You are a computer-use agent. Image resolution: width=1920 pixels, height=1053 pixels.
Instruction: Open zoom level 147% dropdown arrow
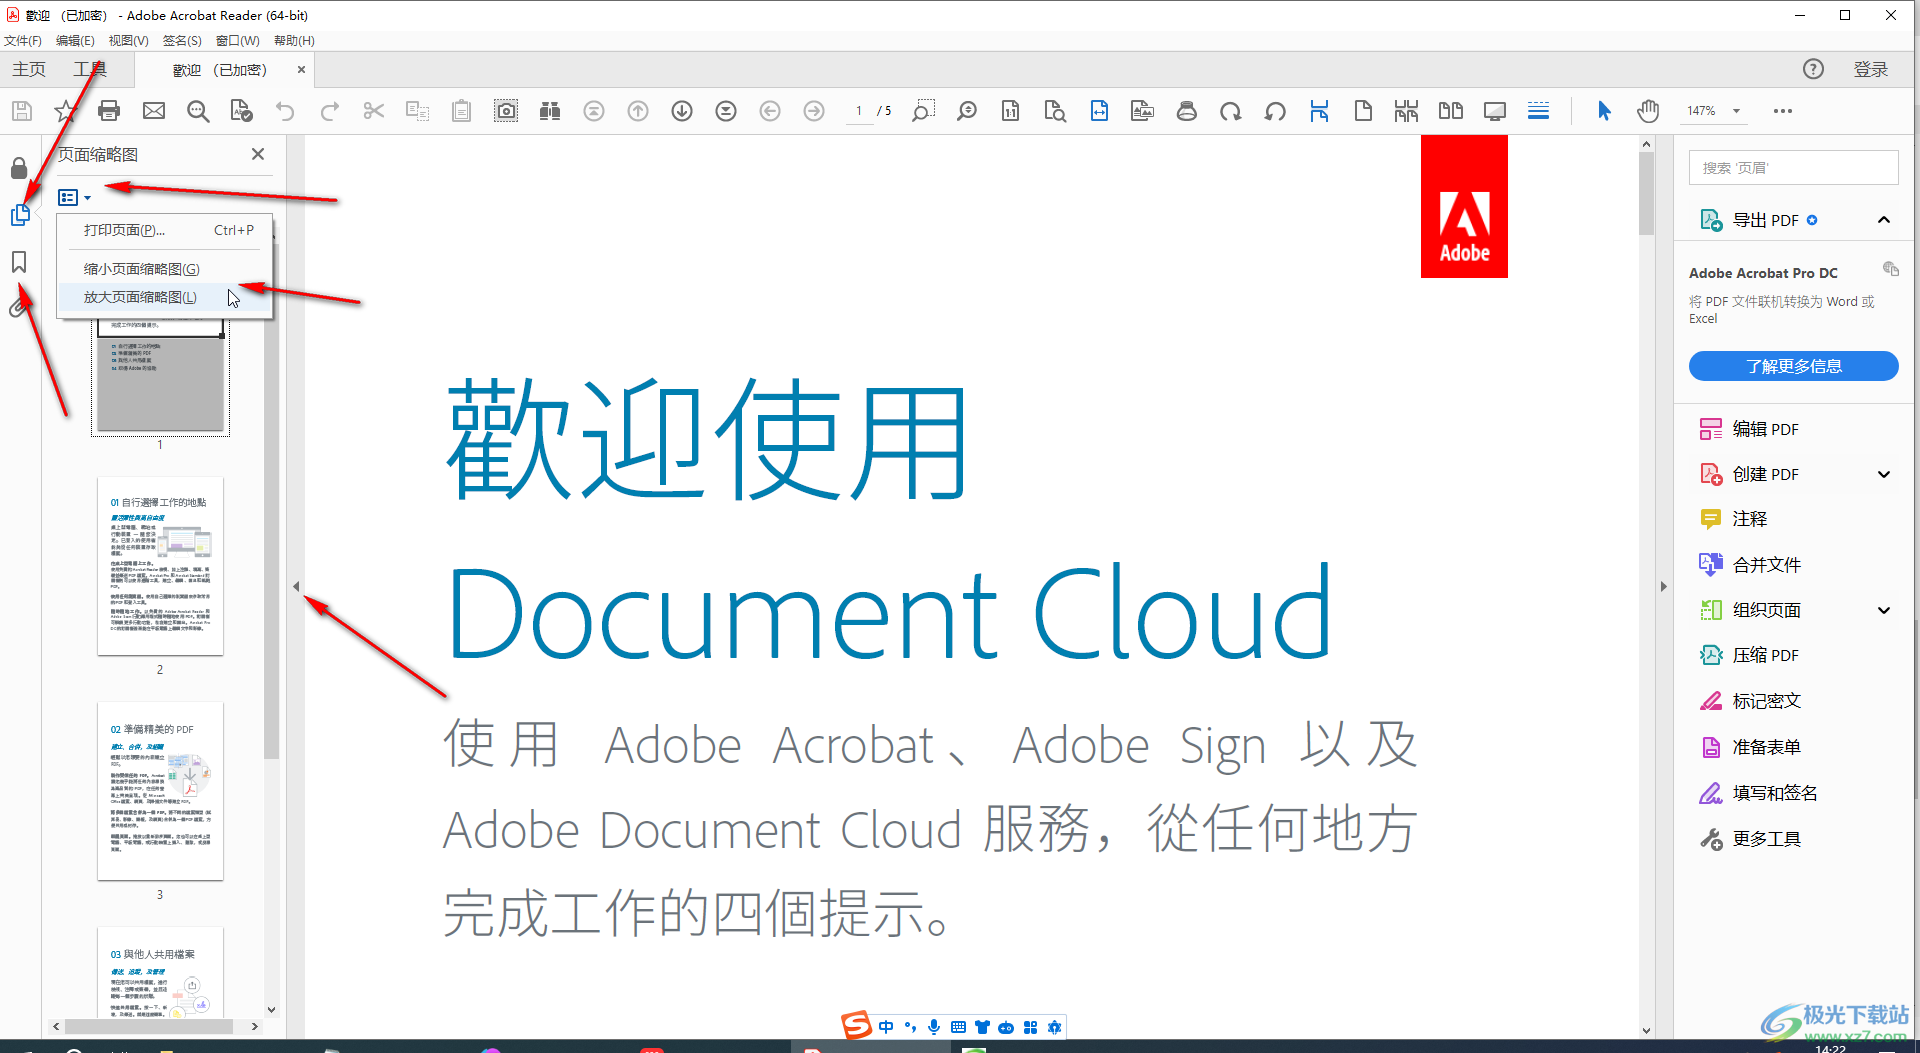[x=1737, y=111]
